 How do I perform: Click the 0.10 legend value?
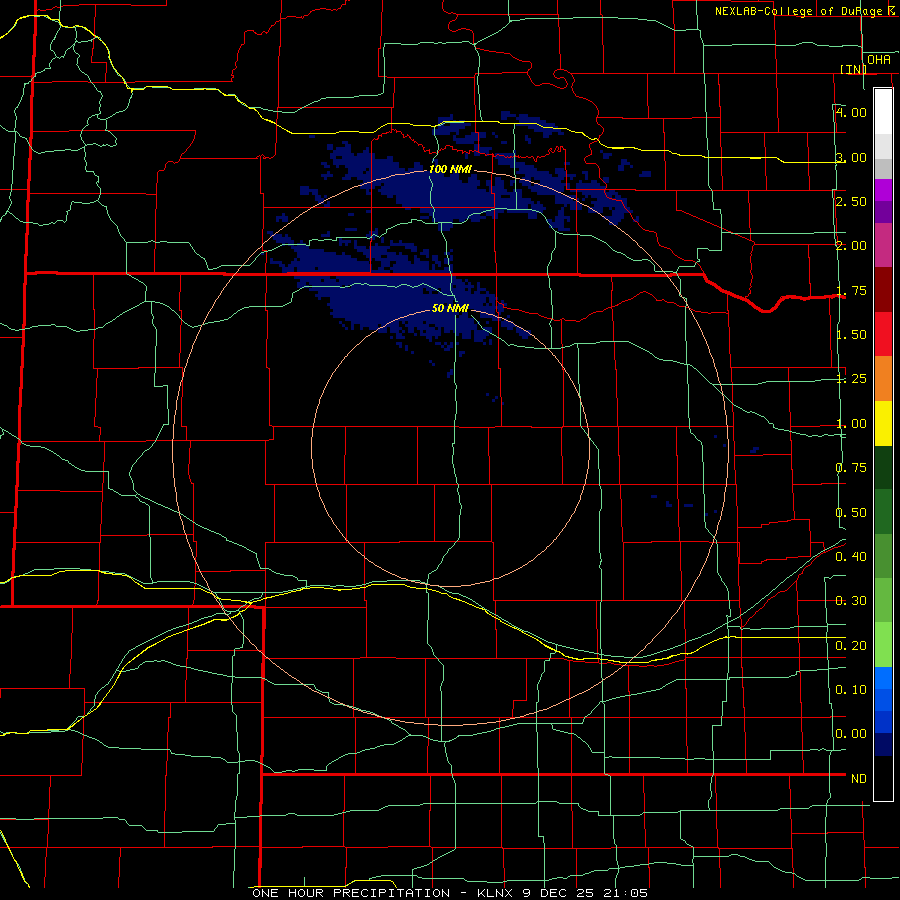[x=851, y=690]
